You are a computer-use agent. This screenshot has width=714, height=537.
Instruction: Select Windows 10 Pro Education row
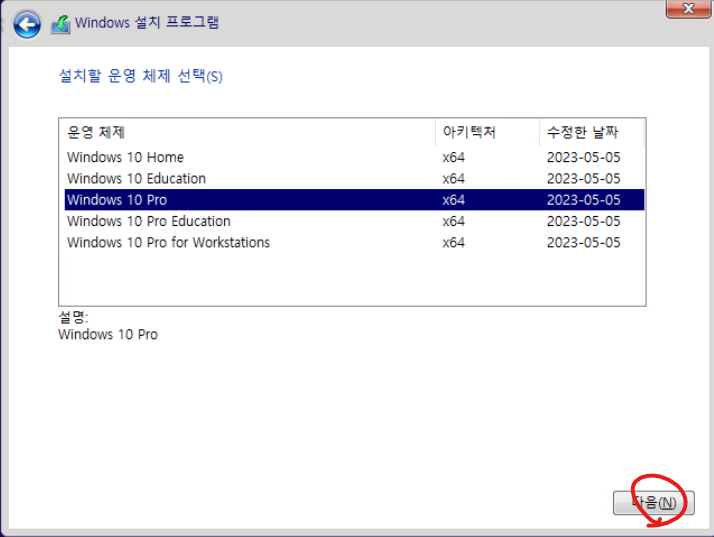[x=354, y=221]
